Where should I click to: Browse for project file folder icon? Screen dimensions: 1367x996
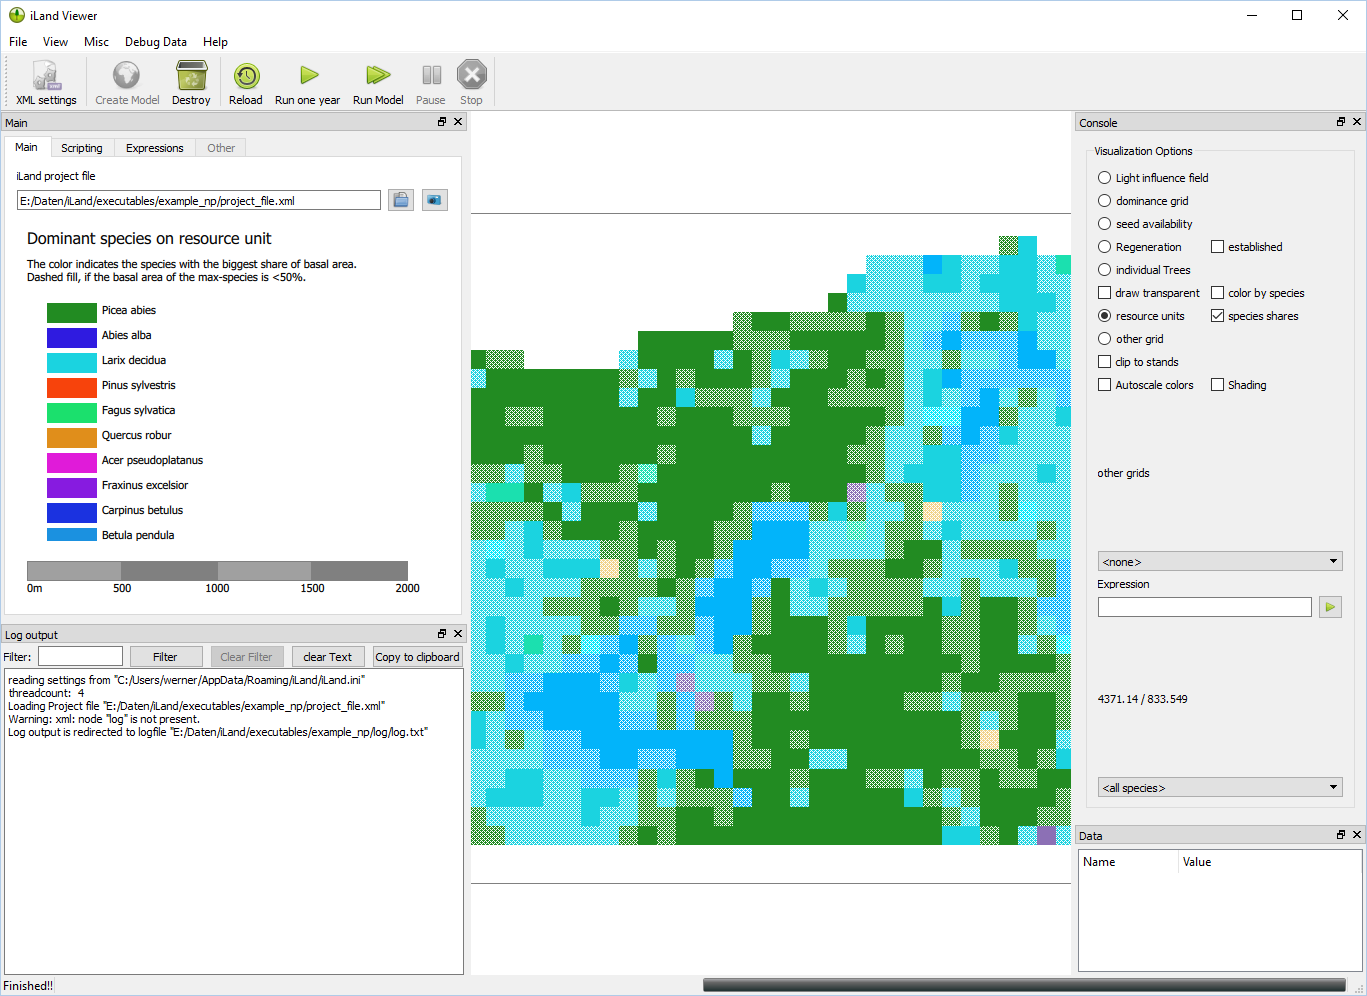[401, 200]
